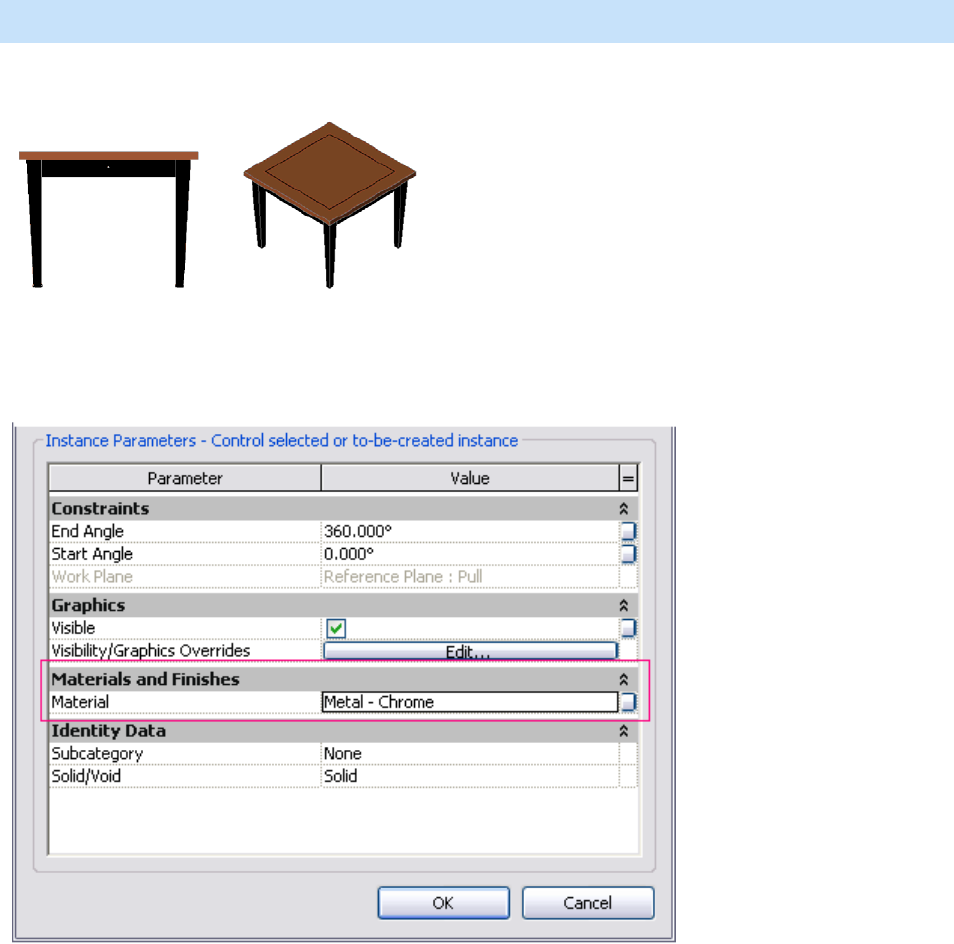Click the Parameter column header
Viewport: 954px width, 944px height.
(x=185, y=478)
